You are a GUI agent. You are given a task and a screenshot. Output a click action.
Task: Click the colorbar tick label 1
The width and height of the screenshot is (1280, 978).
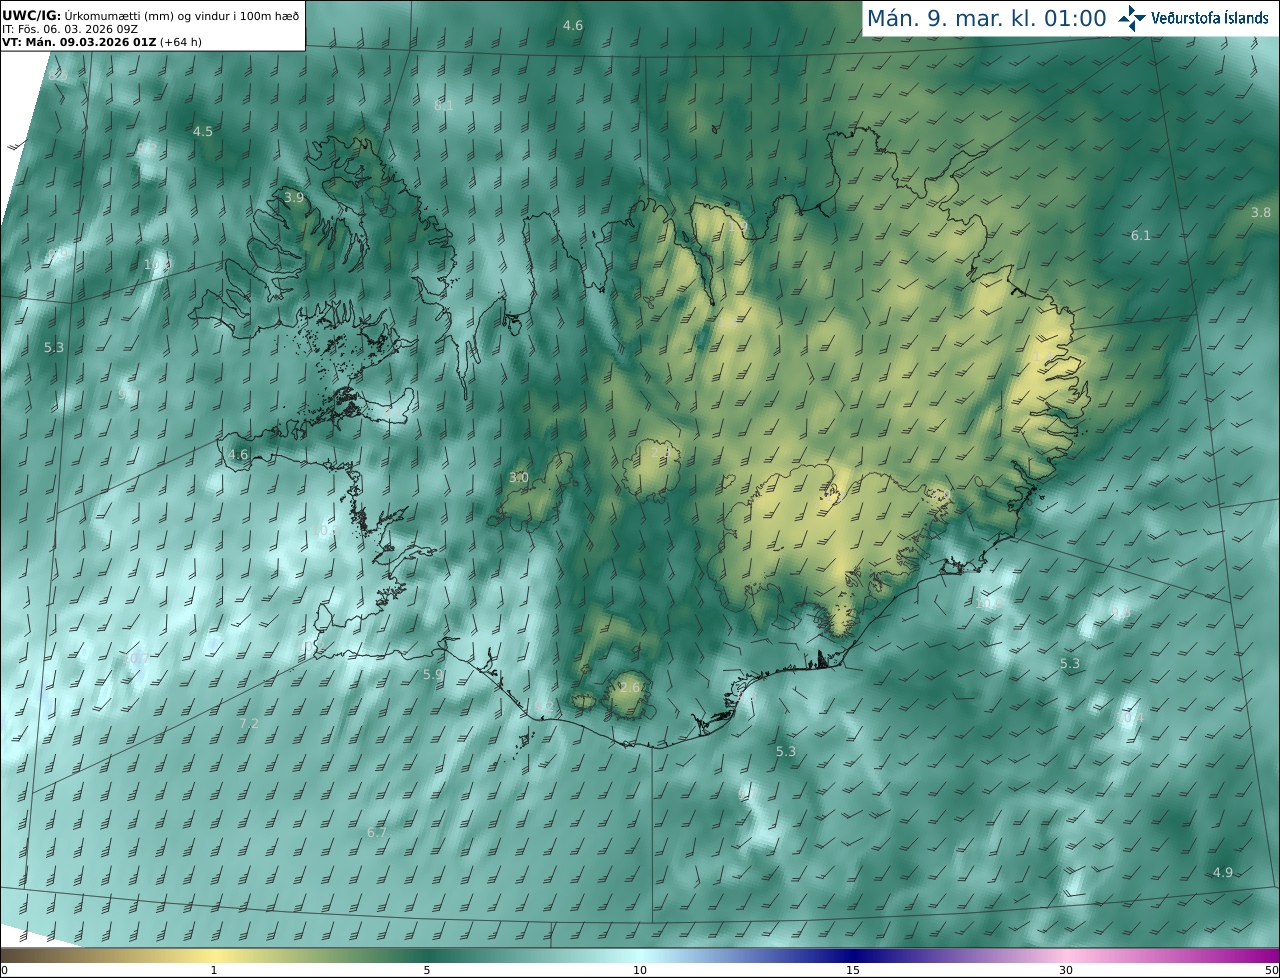(x=214, y=970)
